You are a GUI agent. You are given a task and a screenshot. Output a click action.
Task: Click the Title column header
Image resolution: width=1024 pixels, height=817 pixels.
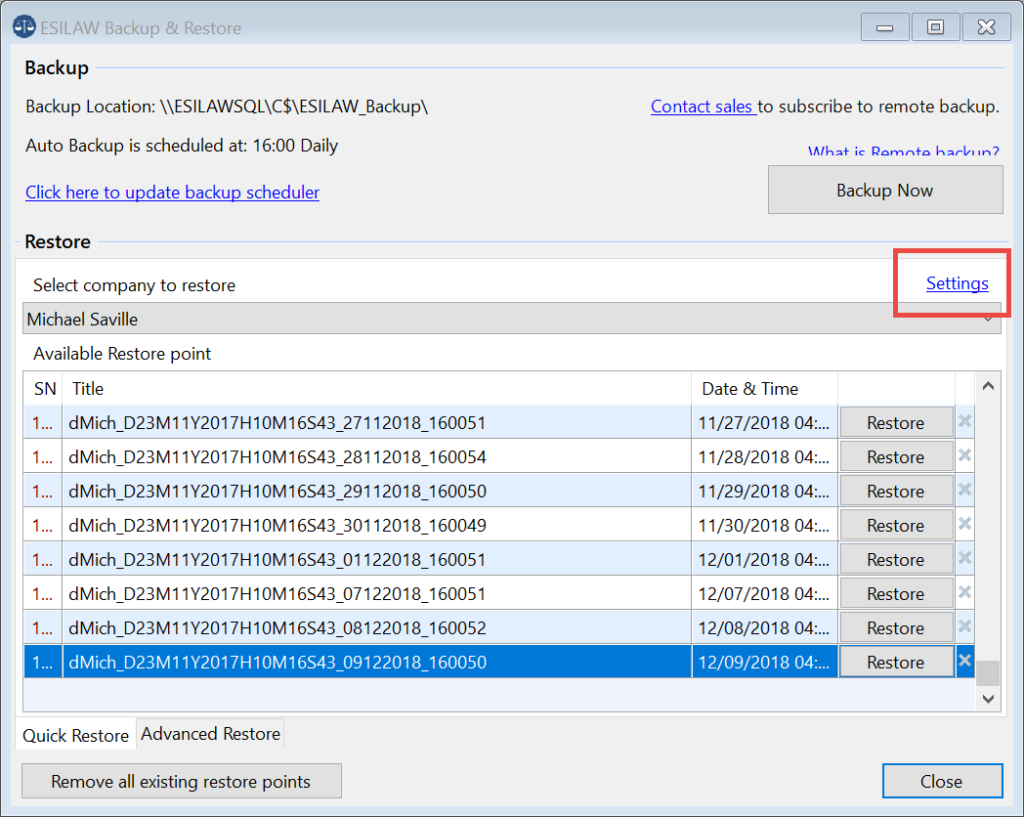[377, 389]
